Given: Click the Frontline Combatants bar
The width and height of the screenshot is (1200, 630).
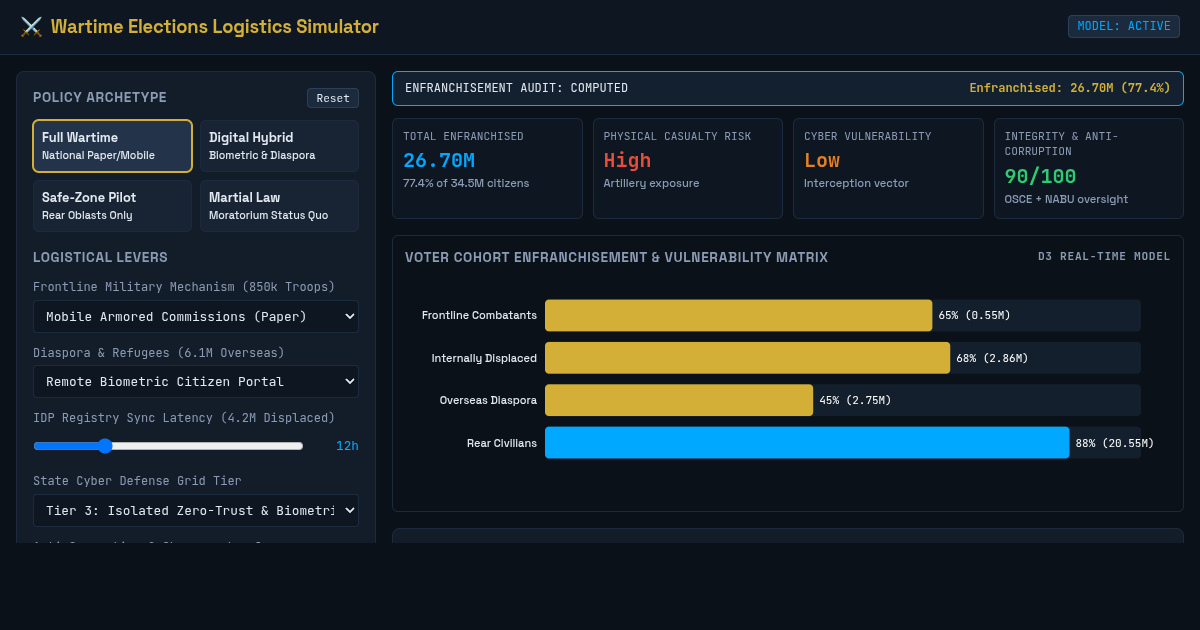Looking at the screenshot, I should click(x=738, y=315).
